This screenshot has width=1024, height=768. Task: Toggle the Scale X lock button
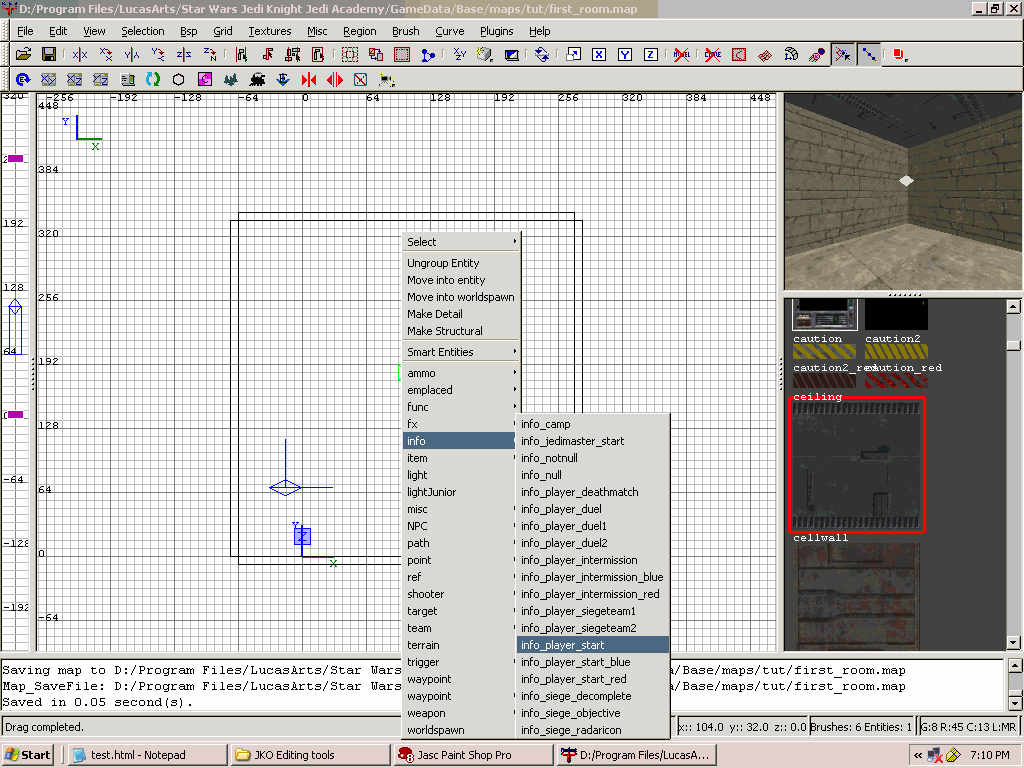599,55
